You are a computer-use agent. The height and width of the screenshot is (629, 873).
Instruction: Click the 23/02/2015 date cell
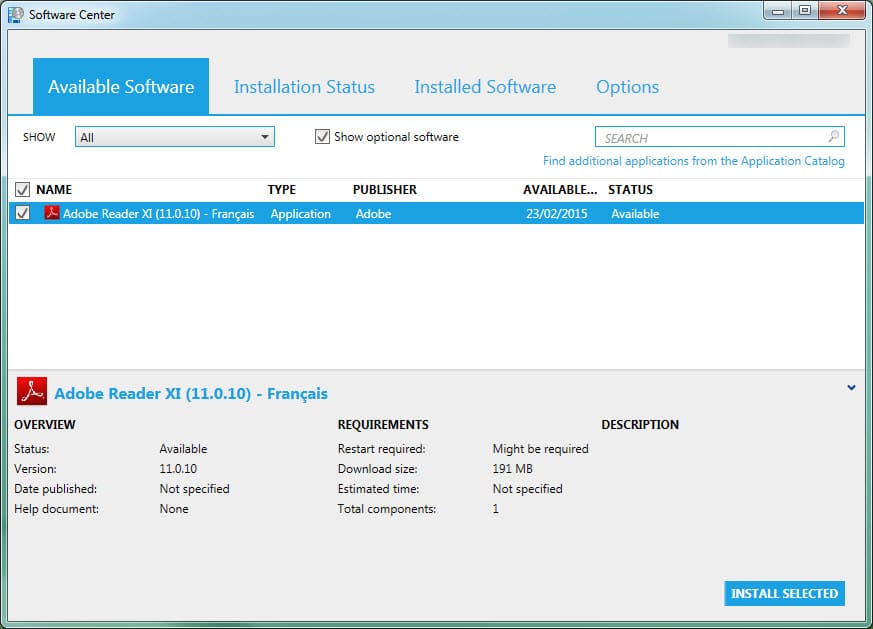[x=557, y=214]
